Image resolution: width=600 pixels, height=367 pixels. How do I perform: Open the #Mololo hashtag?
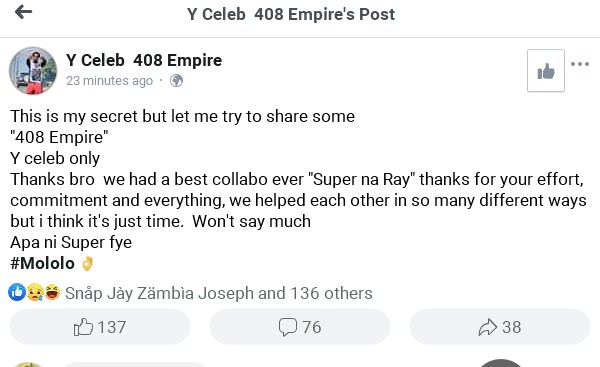(42, 263)
